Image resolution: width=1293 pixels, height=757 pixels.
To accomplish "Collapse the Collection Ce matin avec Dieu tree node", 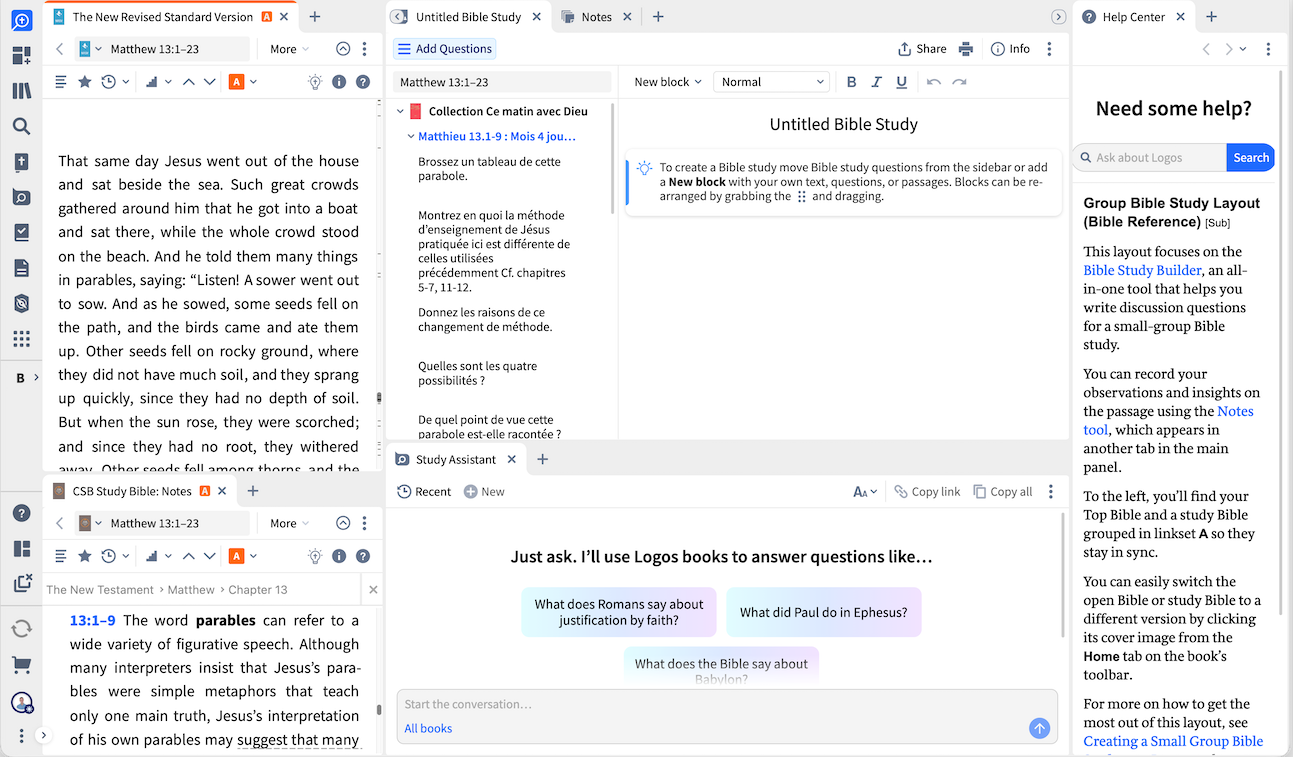I will (x=401, y=111).
